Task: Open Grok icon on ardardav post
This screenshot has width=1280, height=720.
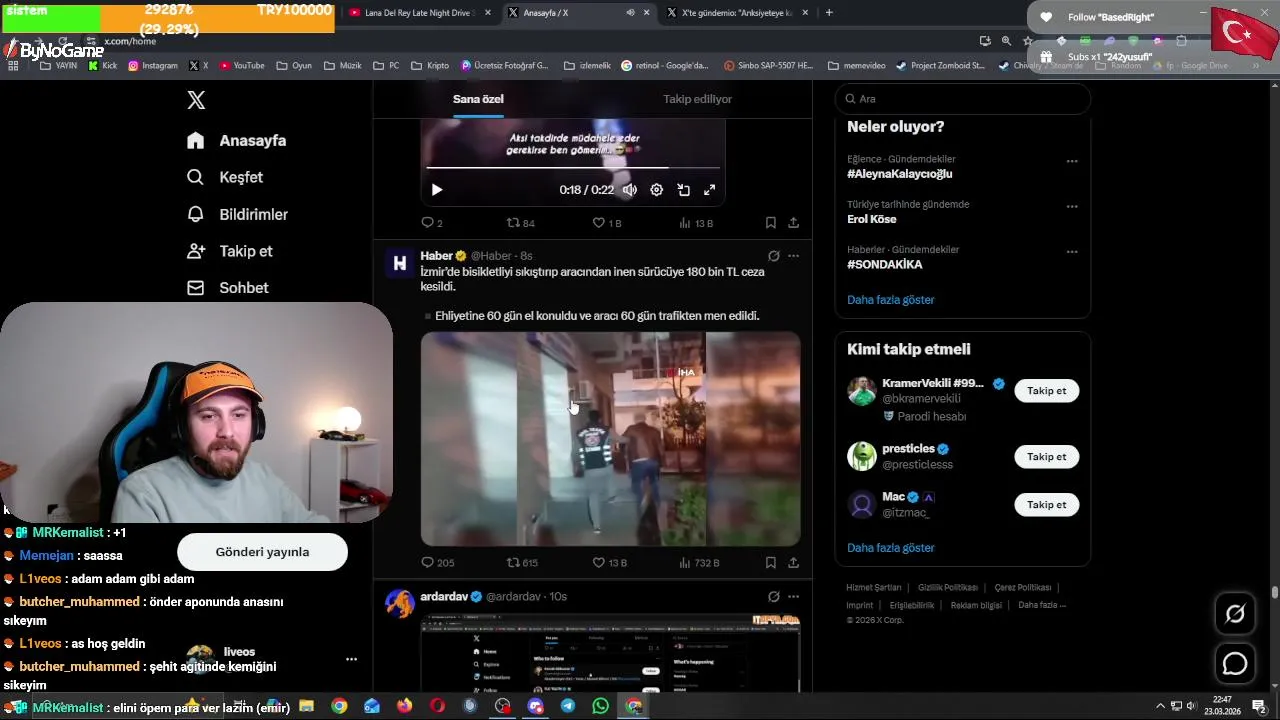Action: [773, 596]
